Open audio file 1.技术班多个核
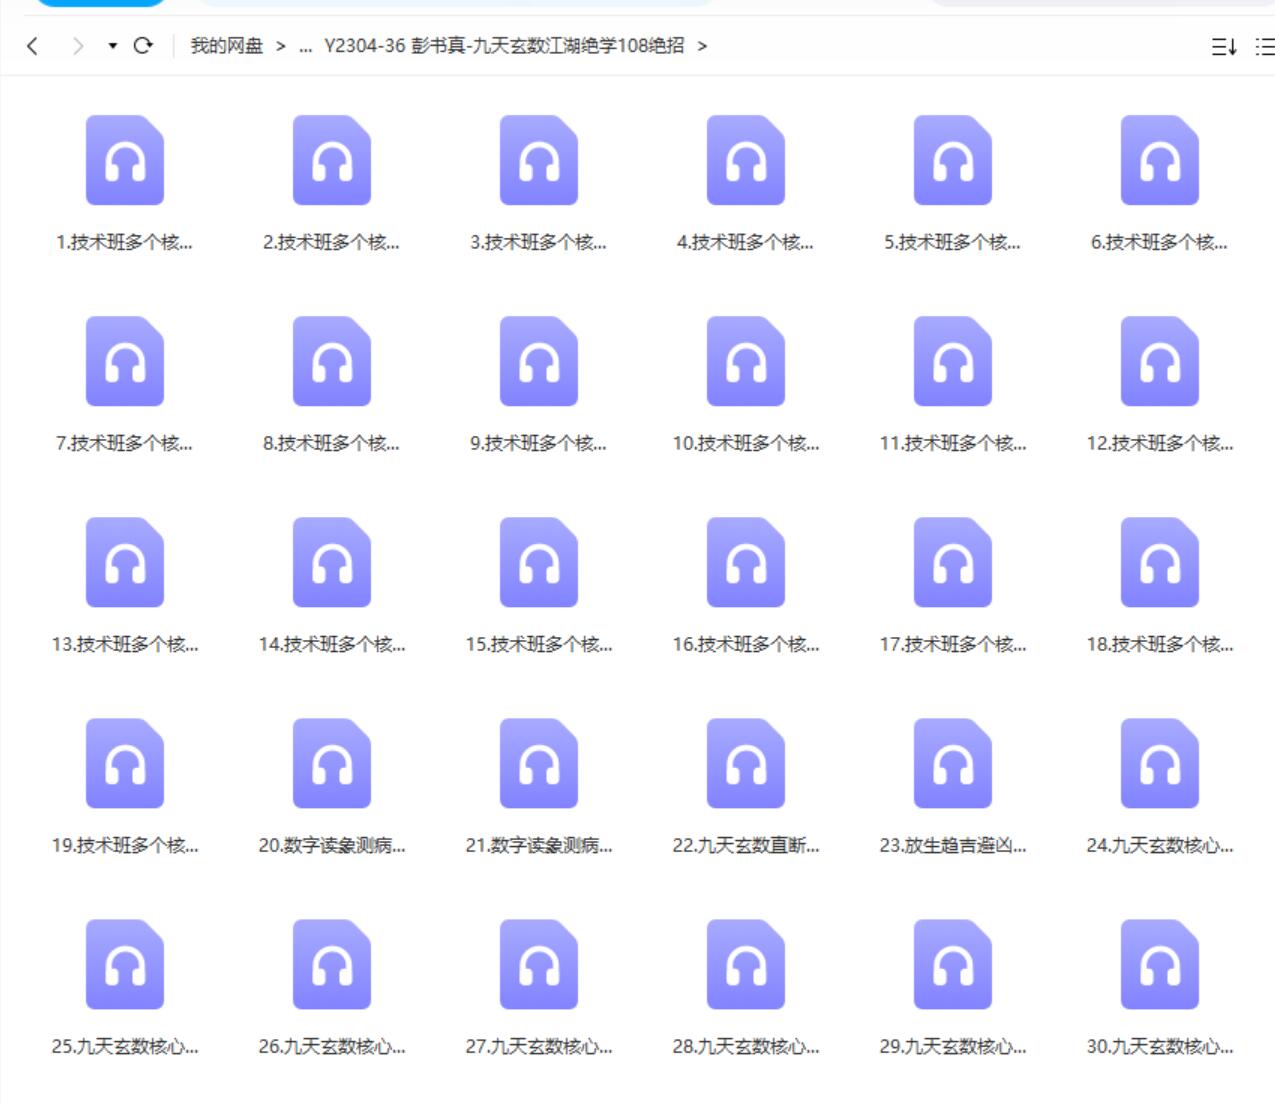 [125, 161]
